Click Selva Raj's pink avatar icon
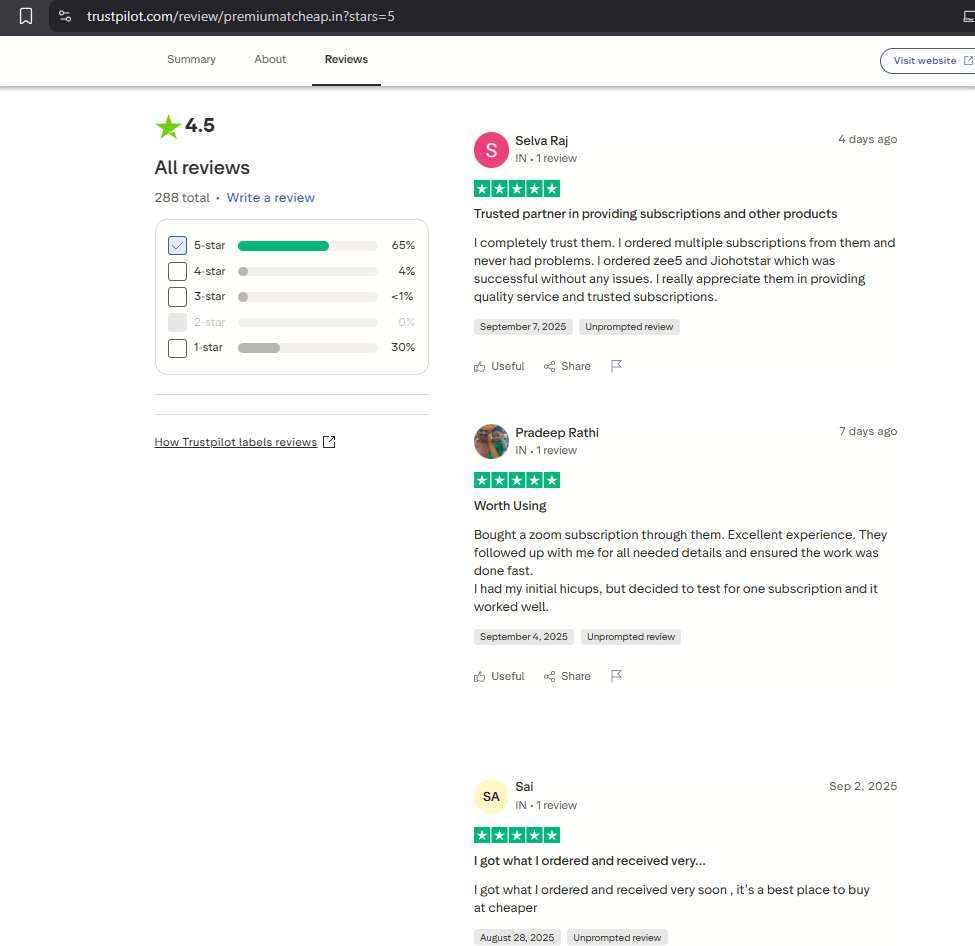Image resolution: width=975 pixels, height=946 pixels. pos(491,150)
